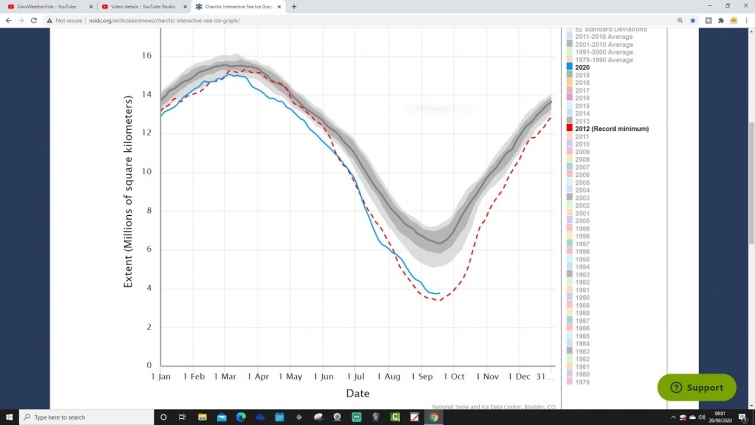Open new browser tab with plus
755x425 pixels.
[293, 6]
